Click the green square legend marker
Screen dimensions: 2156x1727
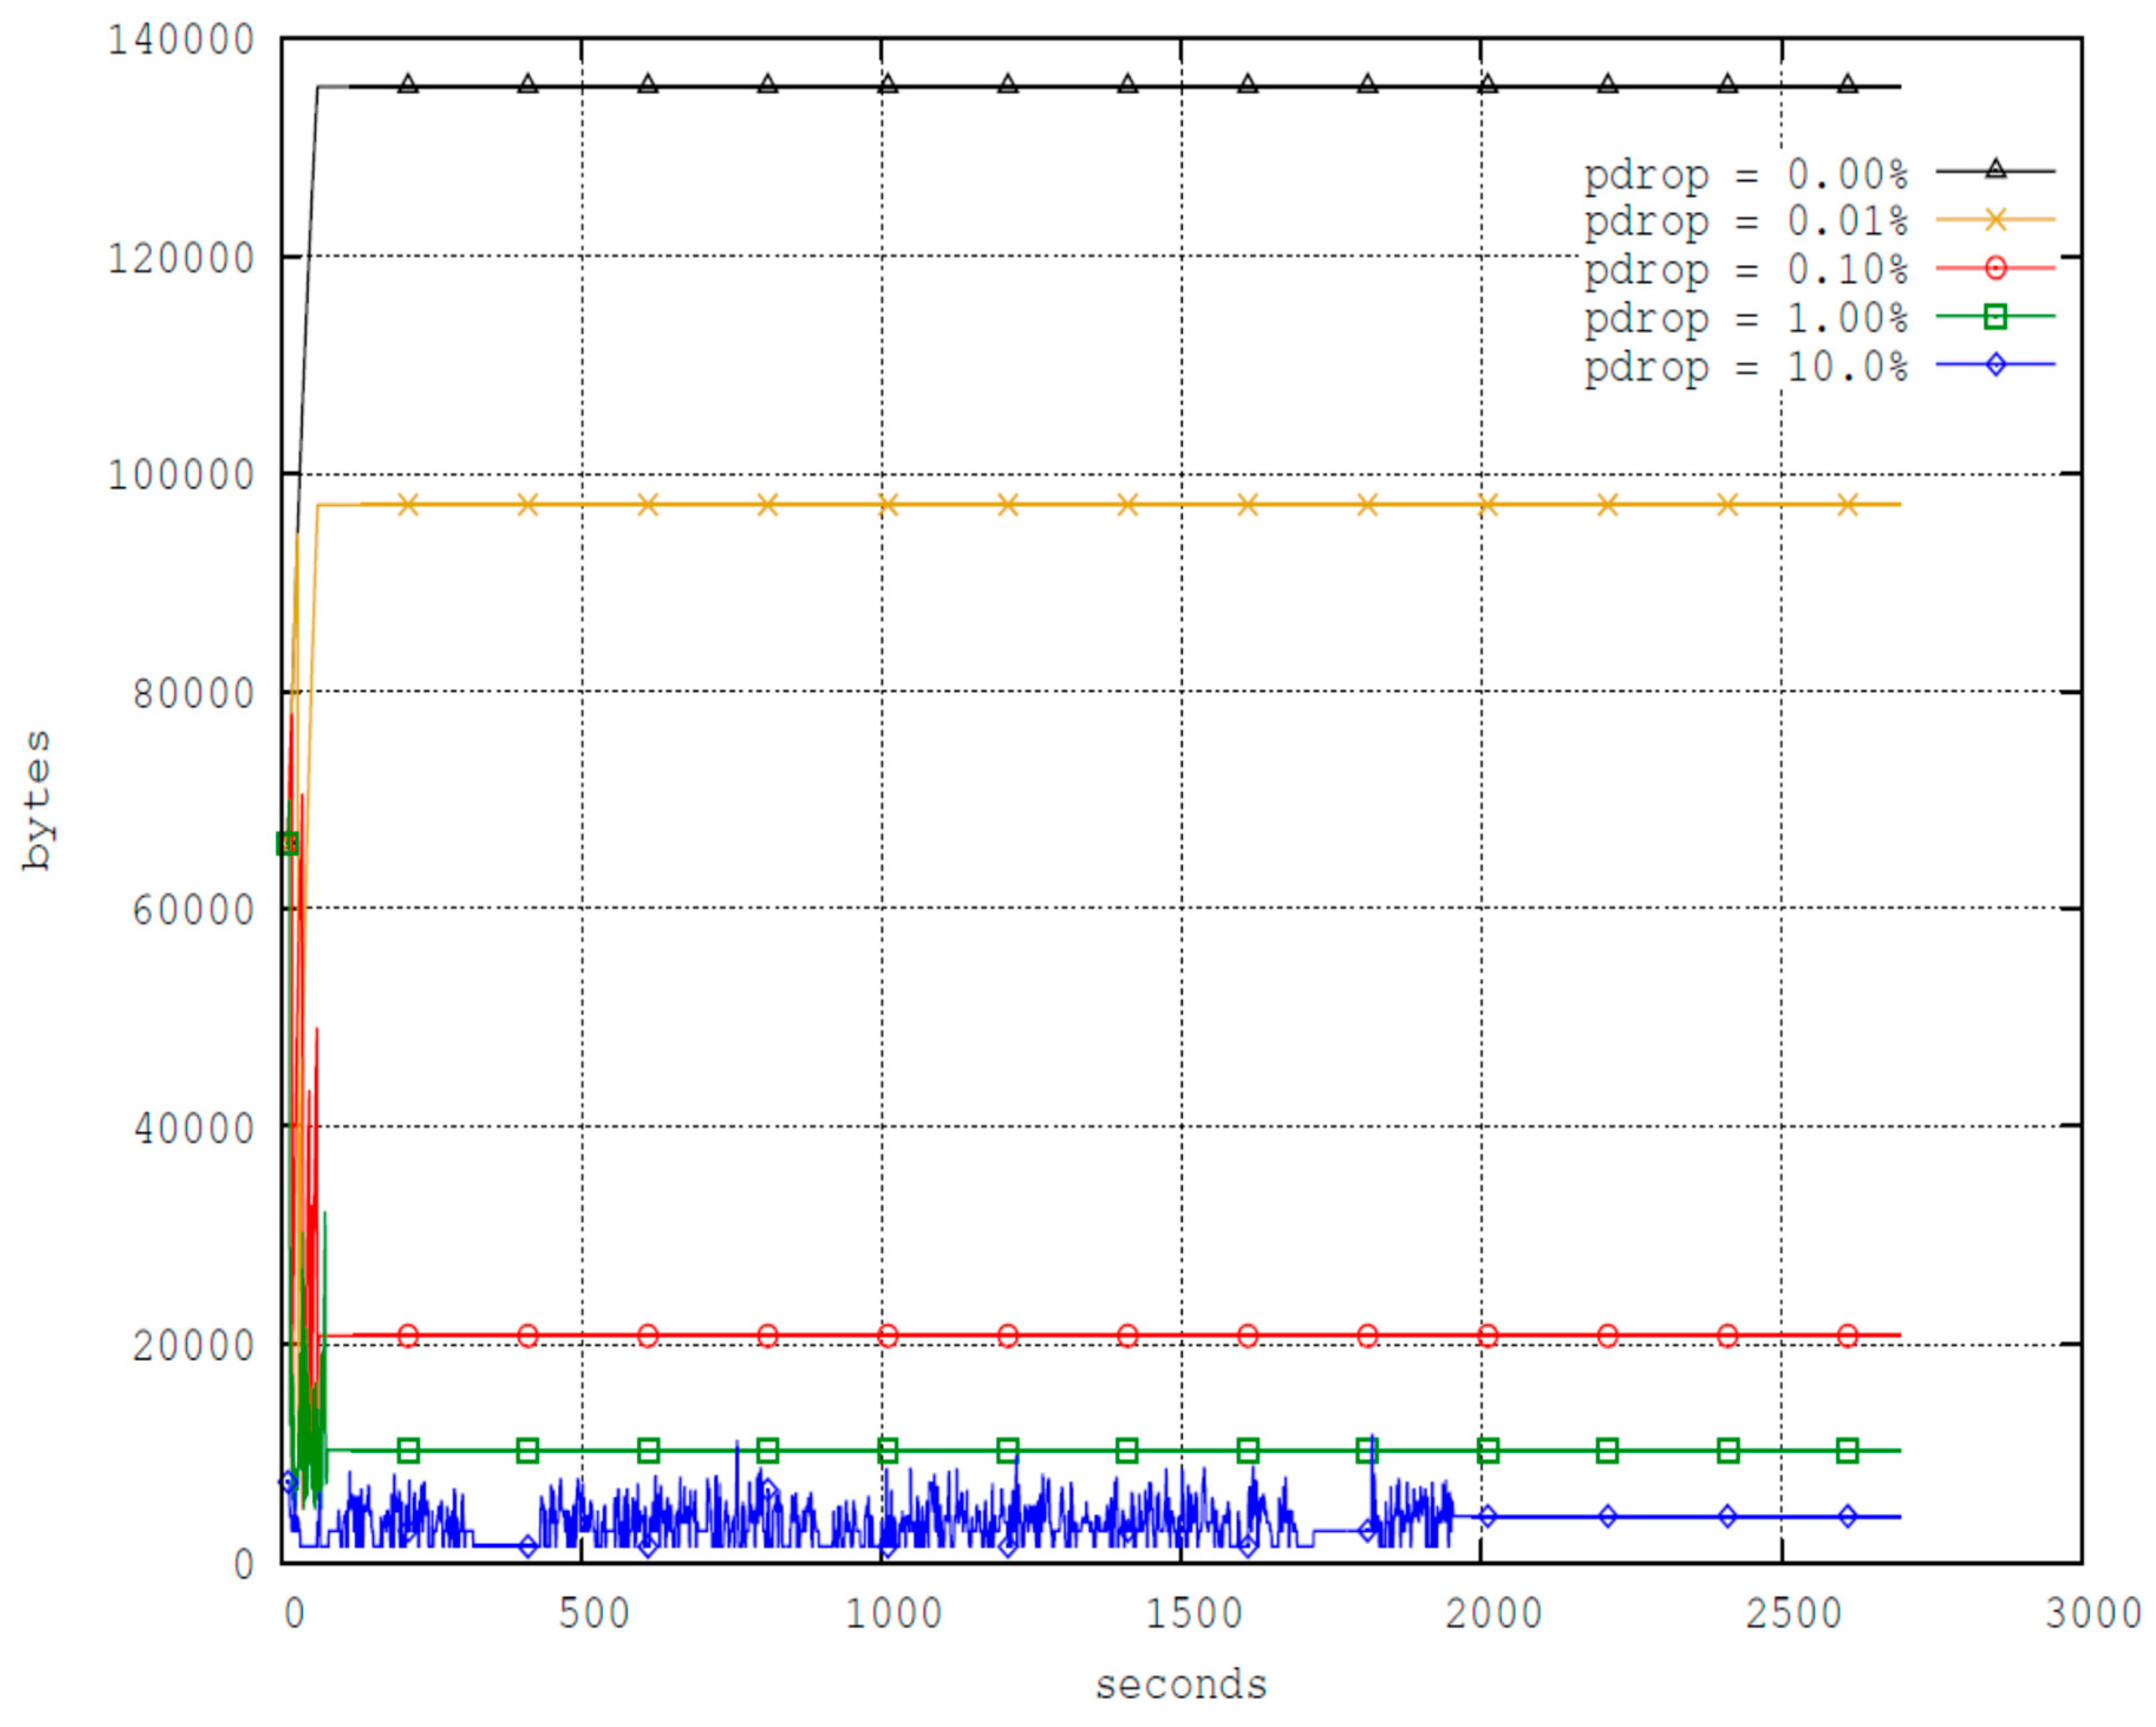point(1995,317)
